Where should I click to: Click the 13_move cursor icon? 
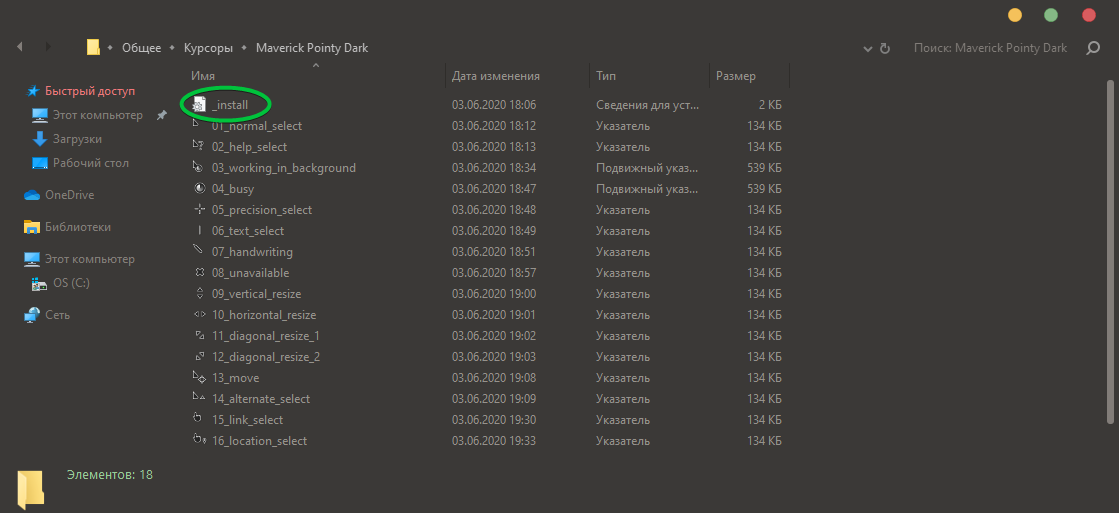click(x=199, y=377)
